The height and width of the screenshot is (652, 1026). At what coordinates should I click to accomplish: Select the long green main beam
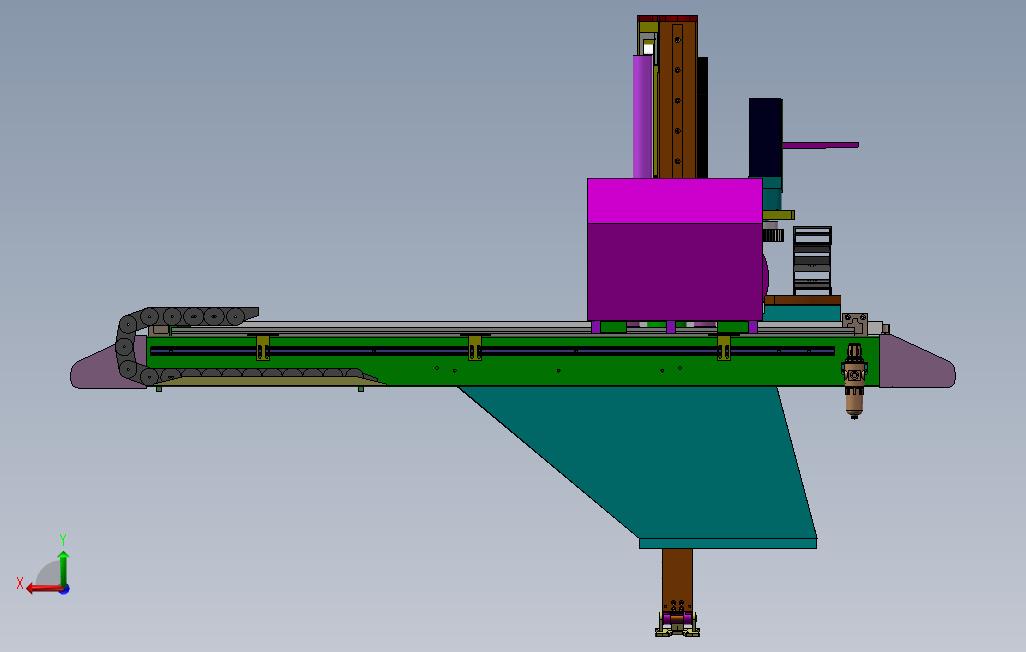coord(513,361)
